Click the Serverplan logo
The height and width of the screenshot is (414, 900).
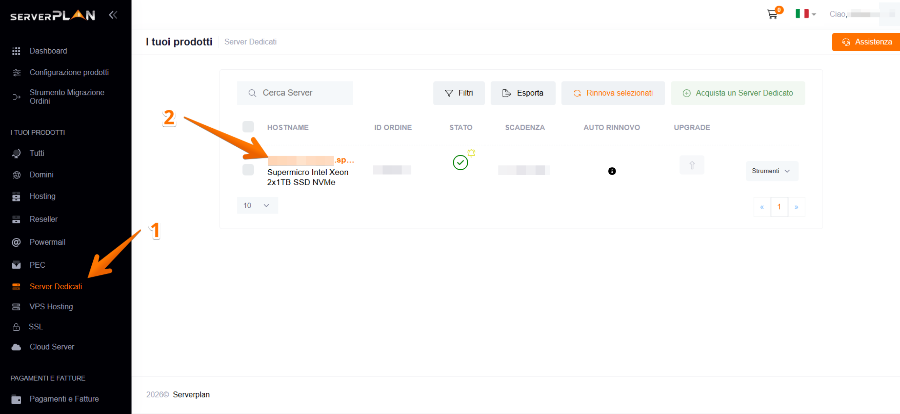(53, 15)
